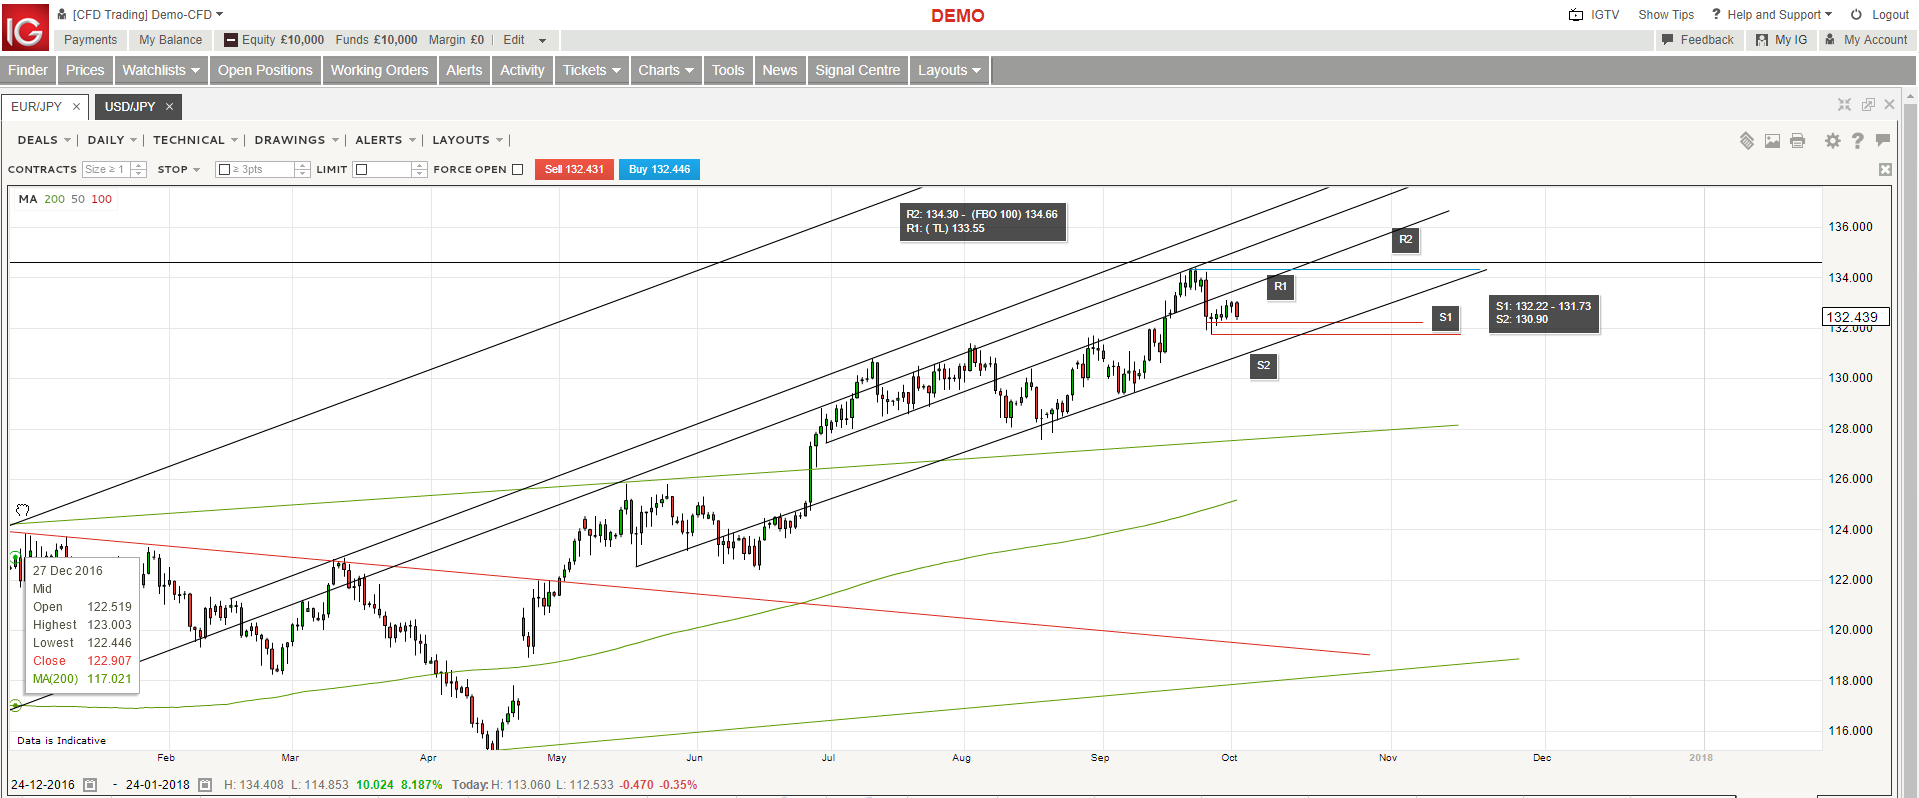Collapse the equity summary with minus icon
Screen dimensions: 1919x798
pyautogui.click(x=231, y=40)
